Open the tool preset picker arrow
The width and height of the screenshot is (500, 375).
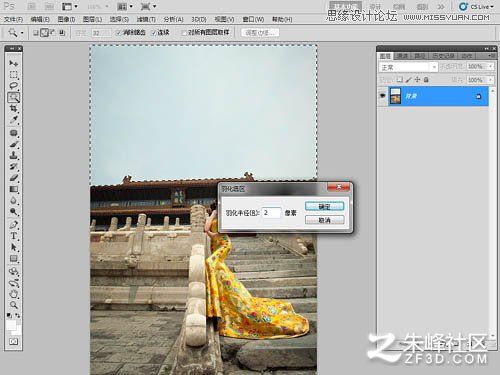tap(22, 33)
